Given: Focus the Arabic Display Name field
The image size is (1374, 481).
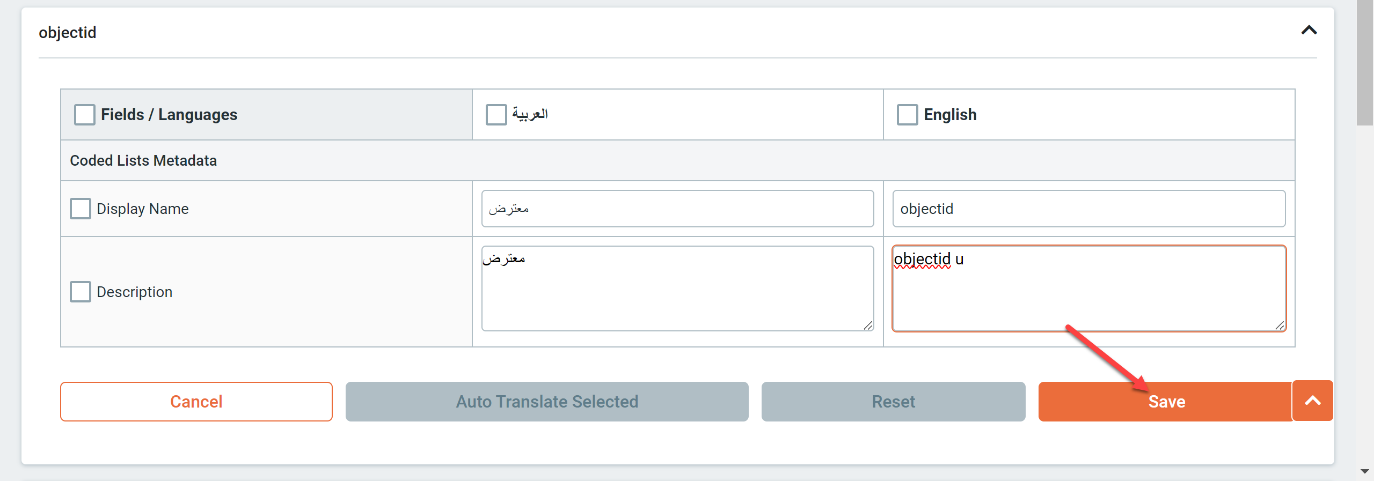Looking at the screenshot, I should tap(678, 209).
